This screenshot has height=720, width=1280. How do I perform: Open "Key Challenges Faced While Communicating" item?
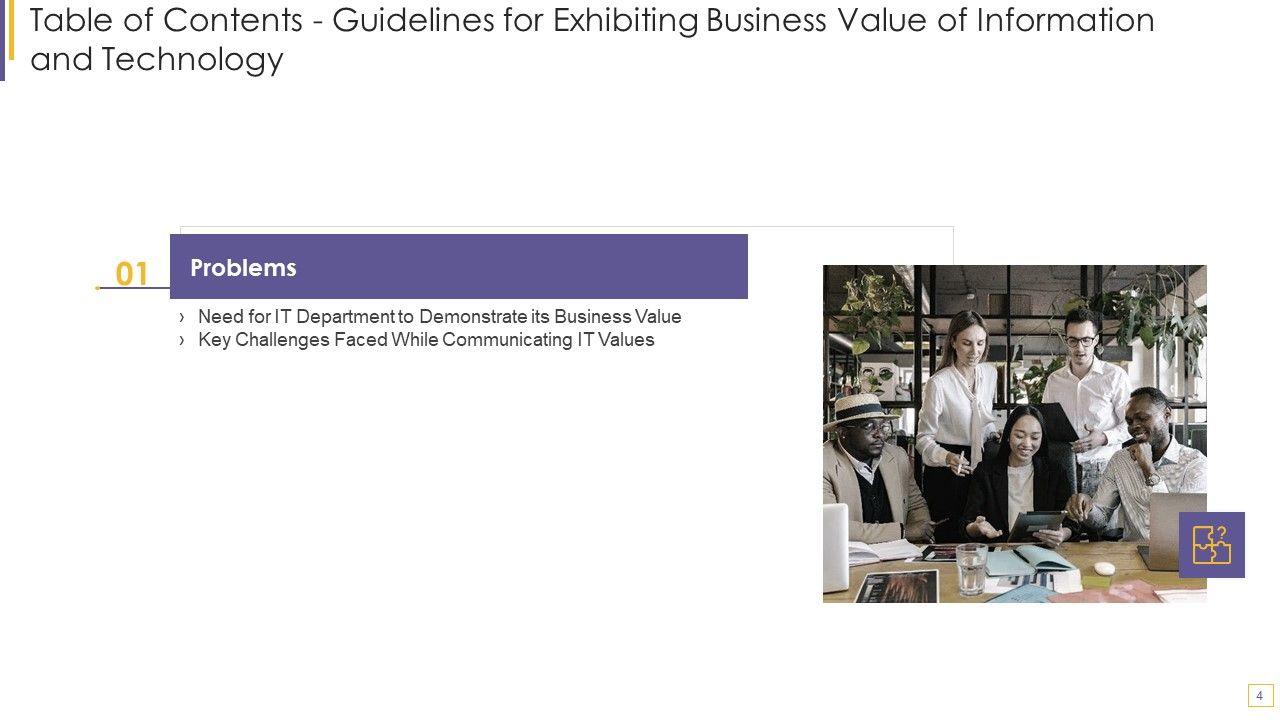(x=426, y=340)
